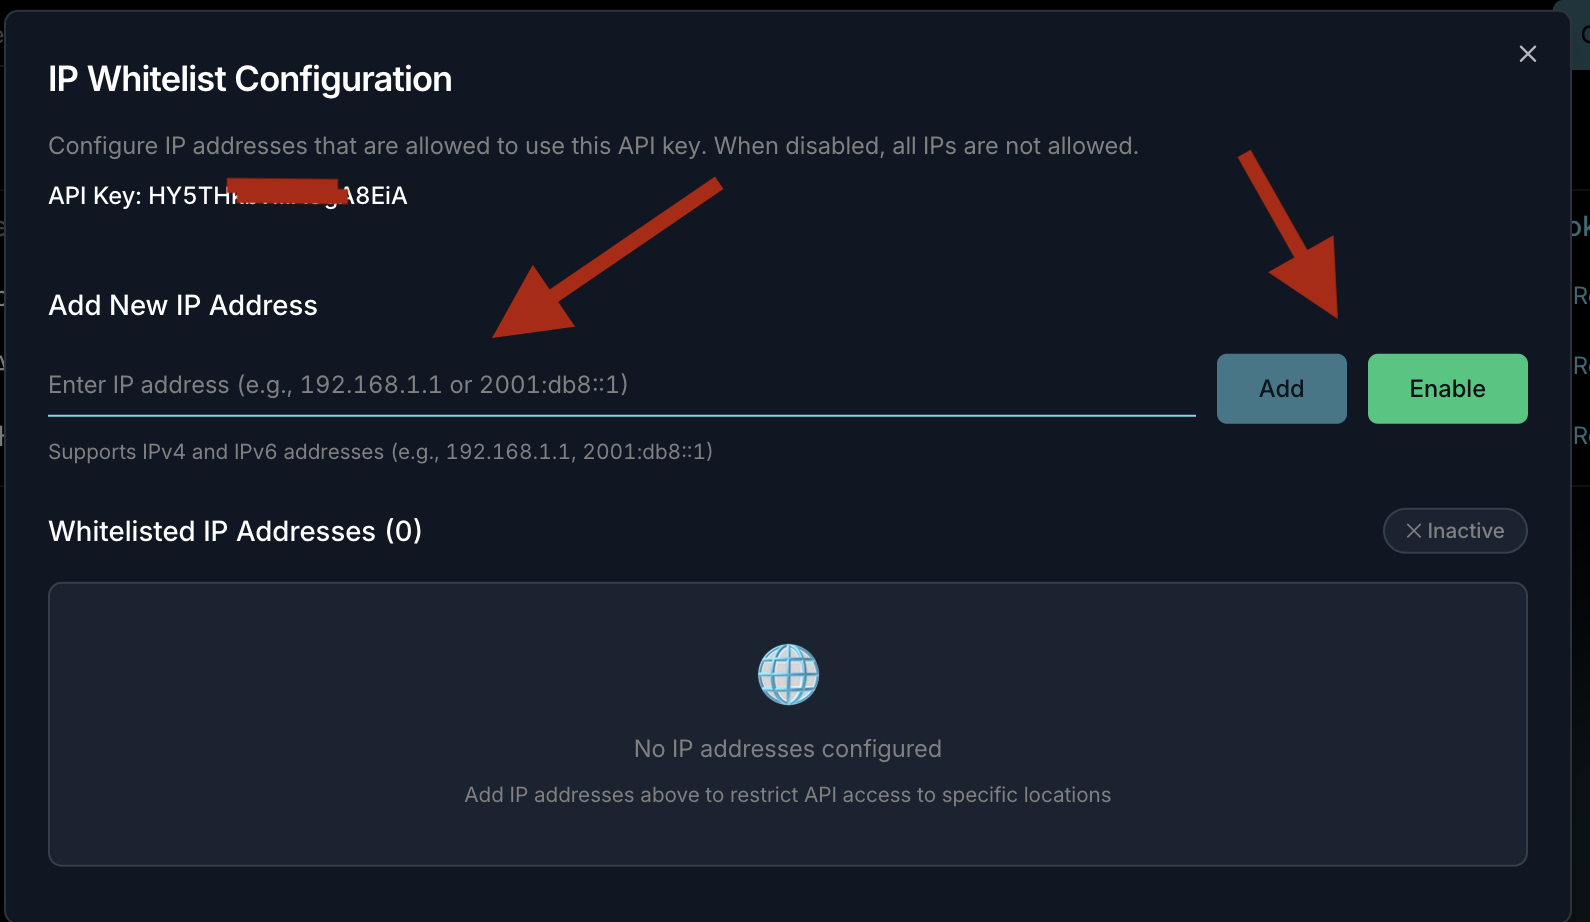The width and height of the screenshot is (1590, 922).
Task: Close the IP Whitelist Configuration dialog
Action: (1527, 54)
